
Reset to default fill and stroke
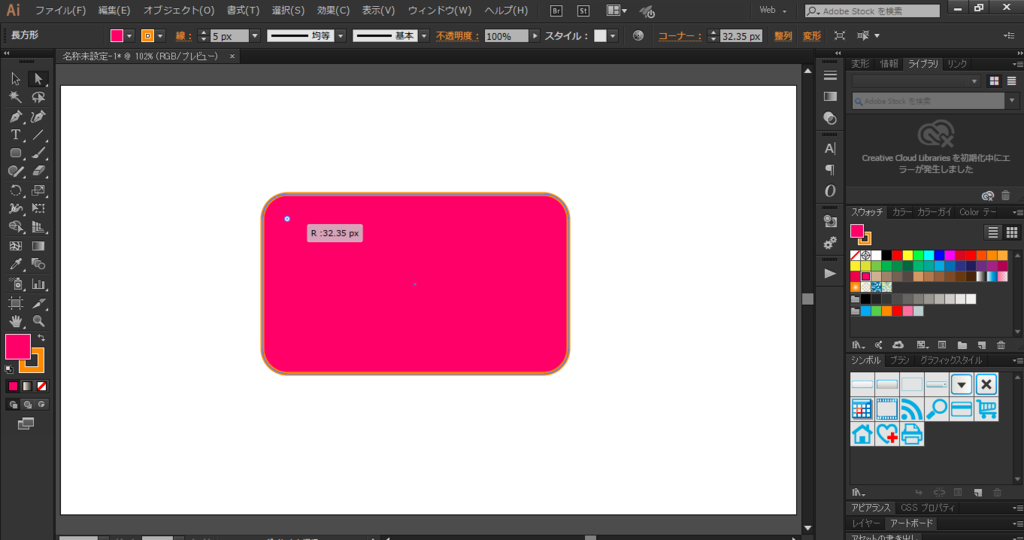[9, 369]
